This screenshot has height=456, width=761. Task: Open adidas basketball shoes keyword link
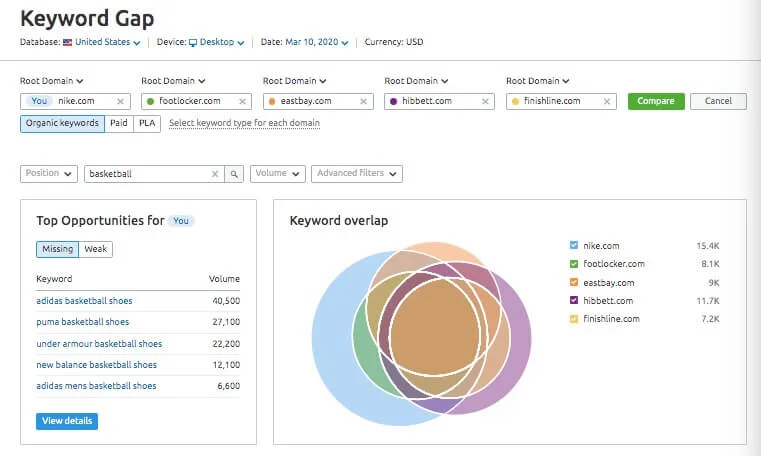pyautogui.click(x=84, y=301)
